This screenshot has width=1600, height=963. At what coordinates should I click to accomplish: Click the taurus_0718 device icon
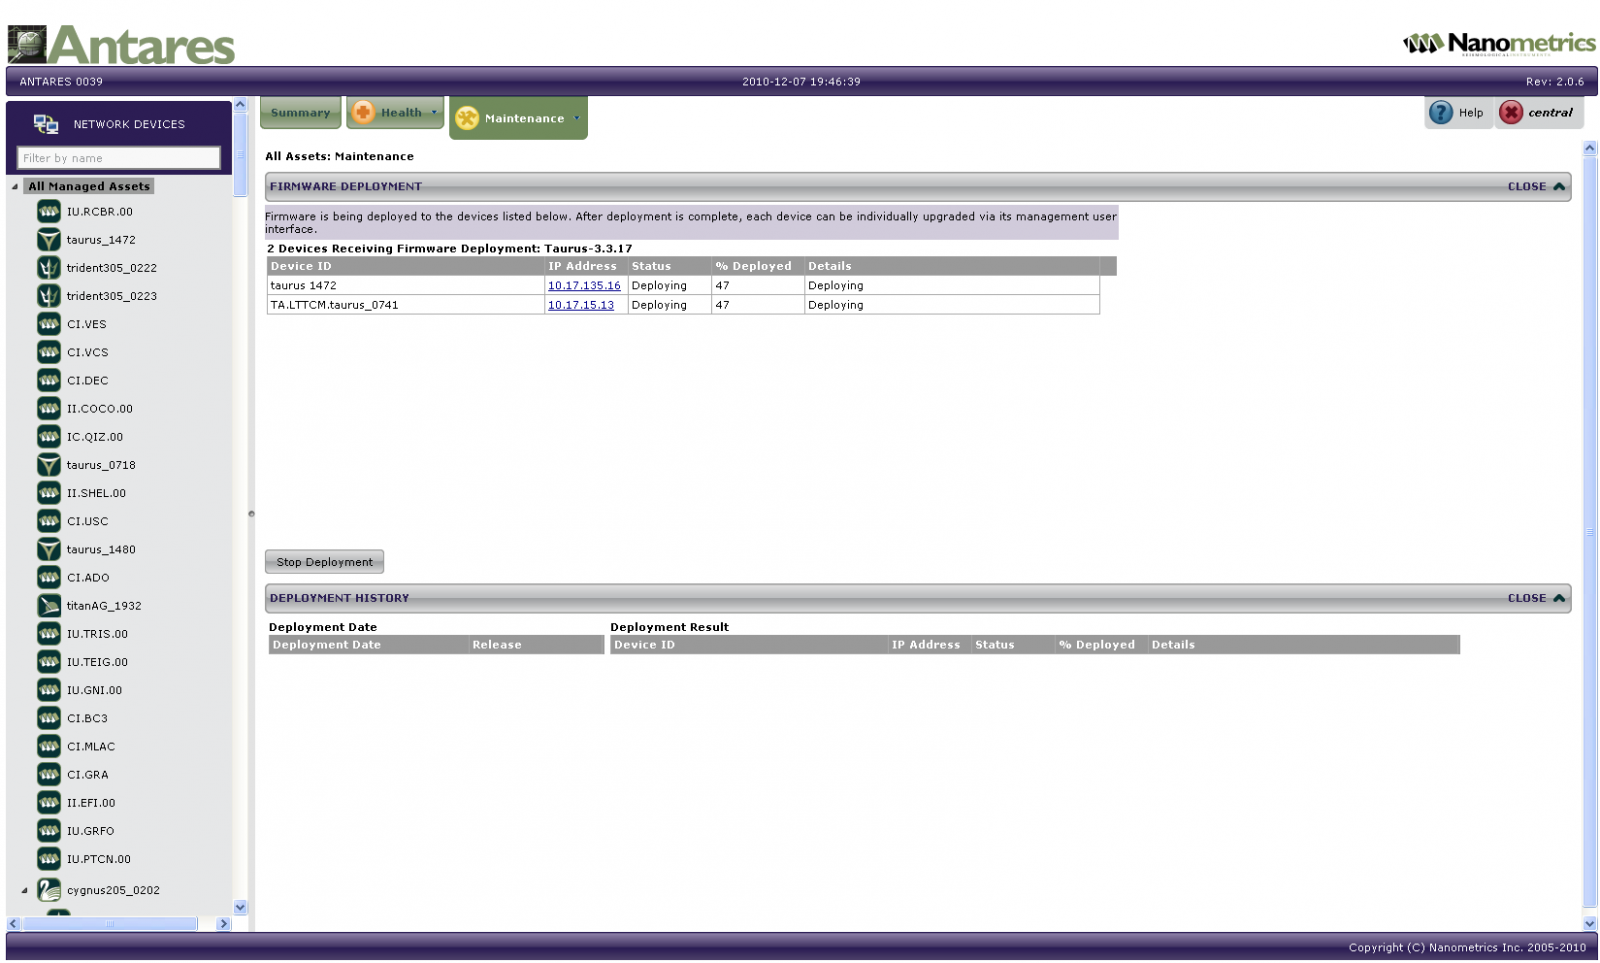coord(49,464)
